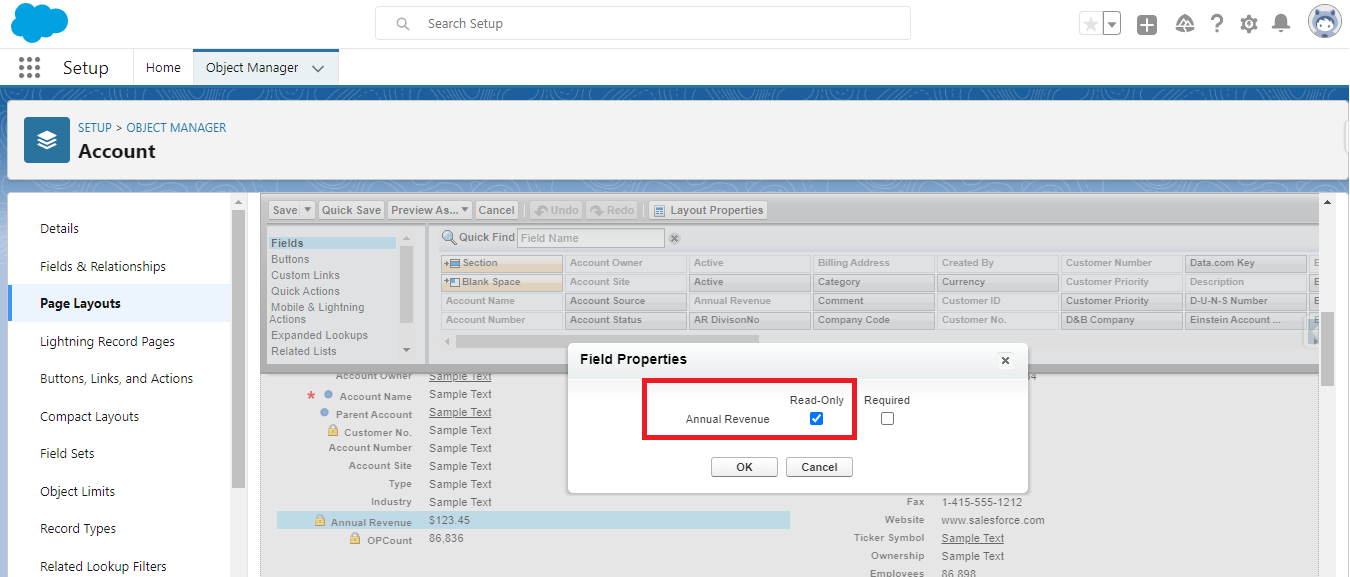1350x577 pixels.
Task: Click the left sidebar vertical scrollbar
Action: (x=238, y=350)
